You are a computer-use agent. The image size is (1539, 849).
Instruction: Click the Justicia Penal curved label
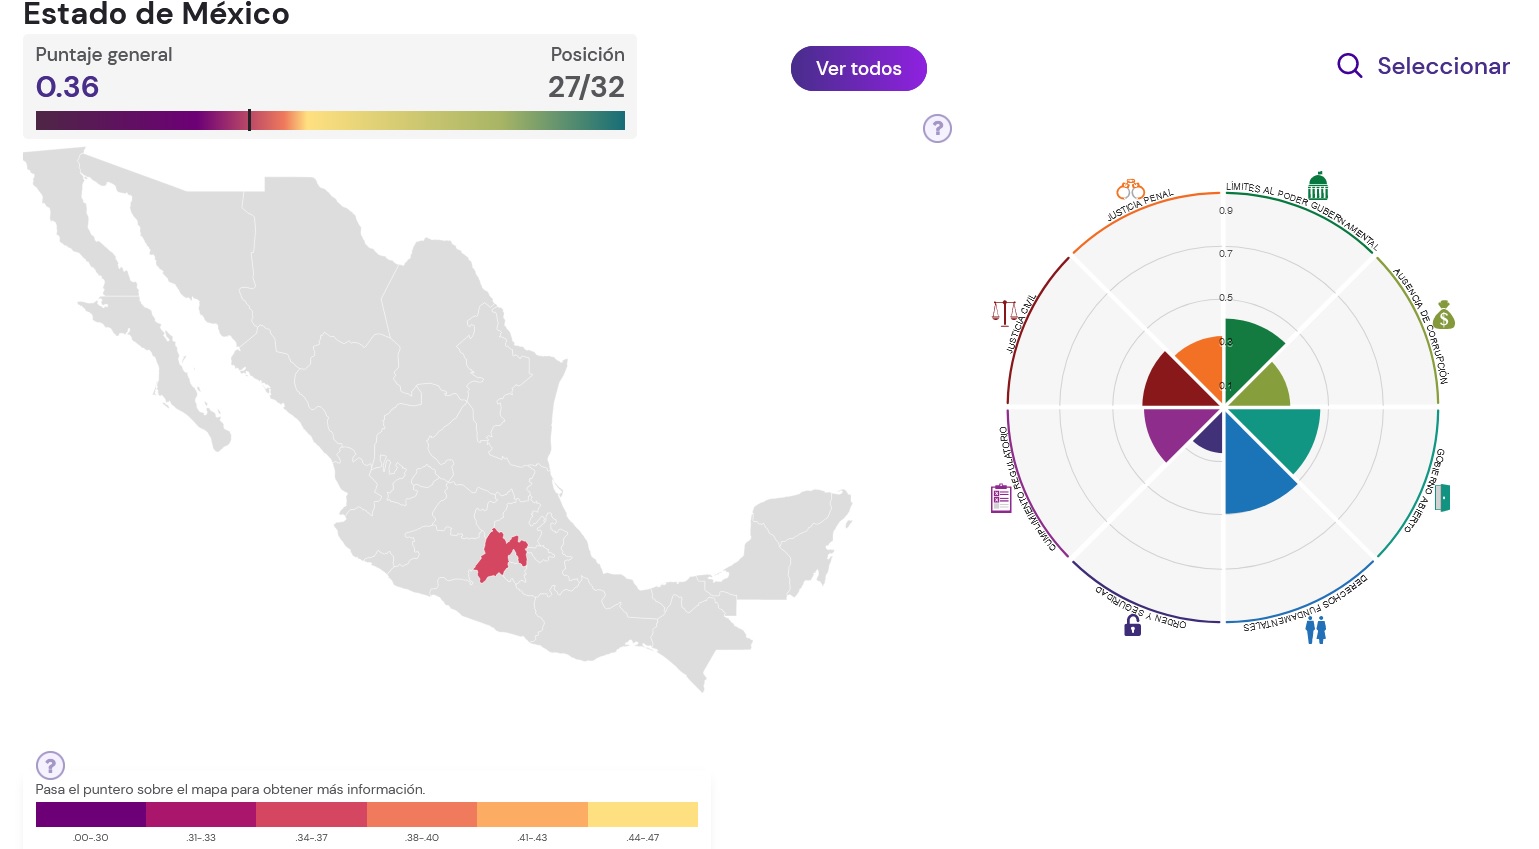click(x=1139, y=206)
